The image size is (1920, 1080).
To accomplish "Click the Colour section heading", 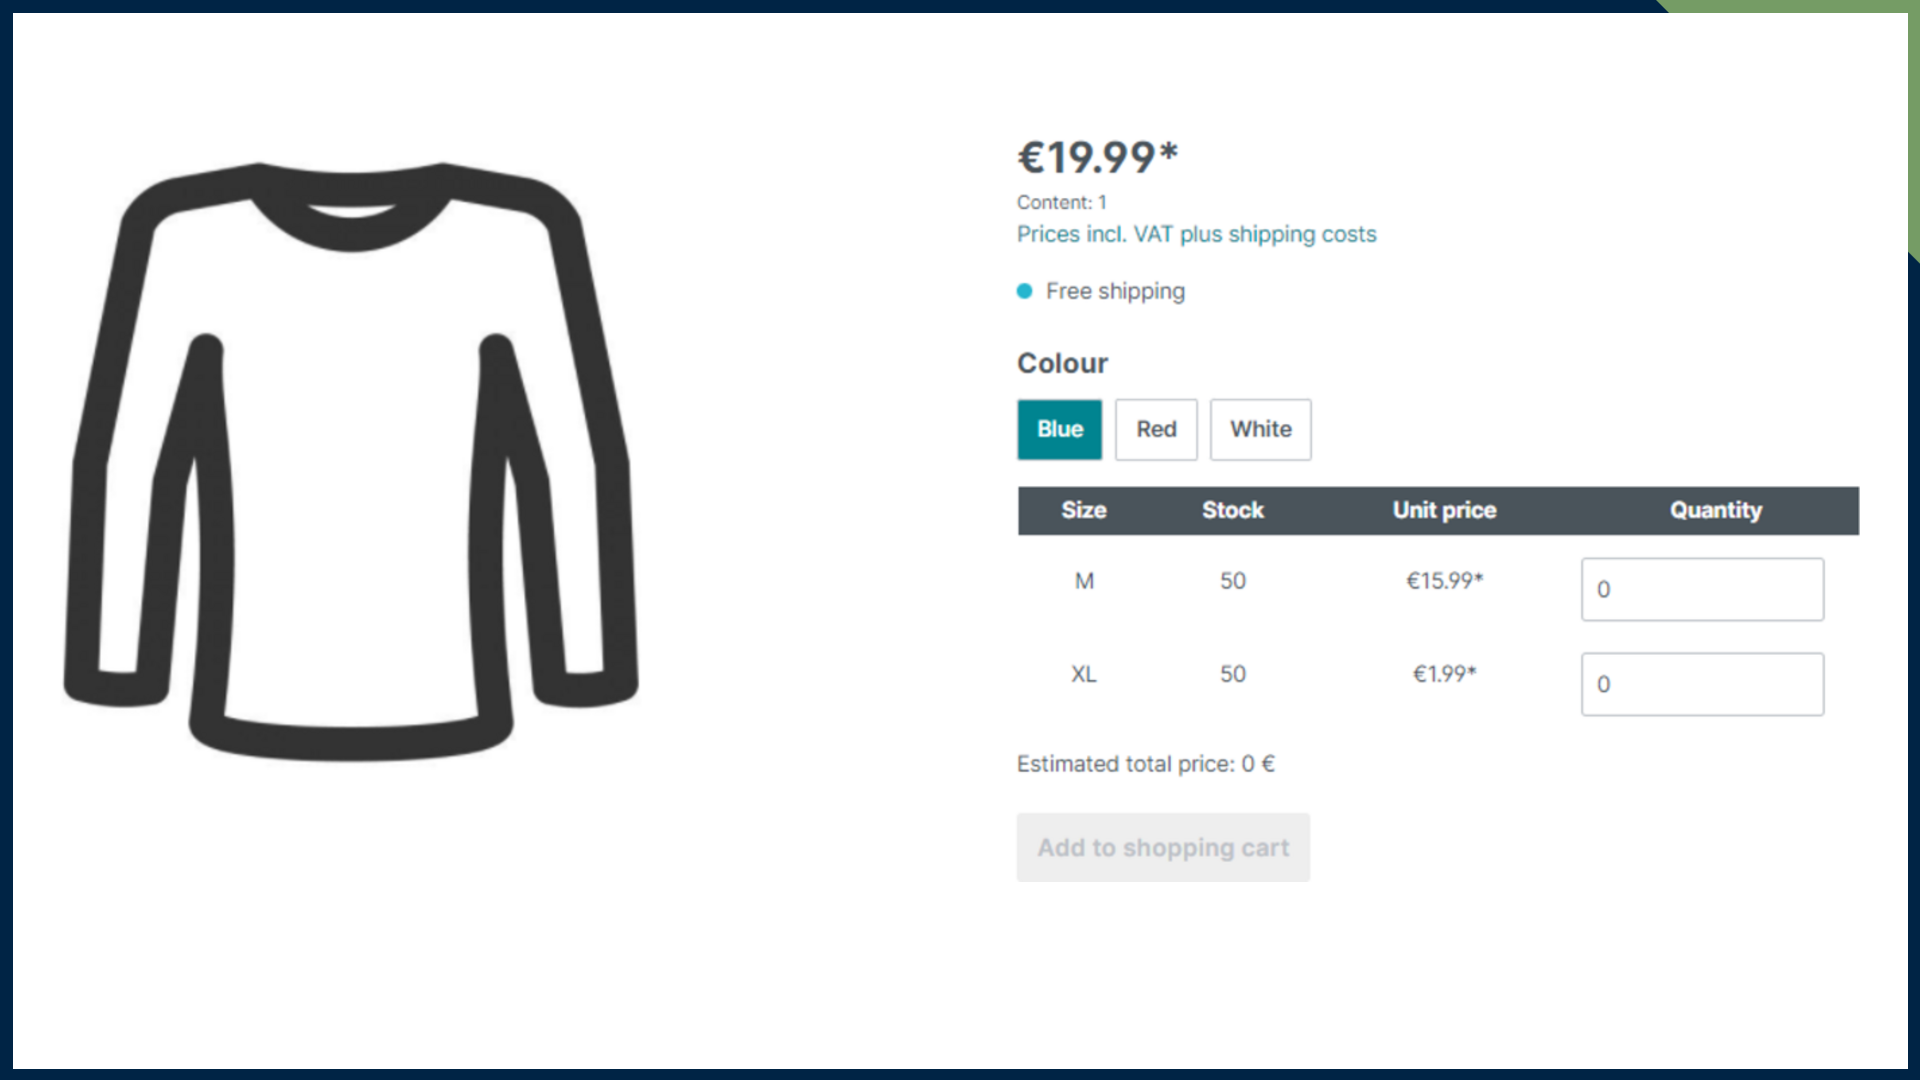I will coord(1062,363).
